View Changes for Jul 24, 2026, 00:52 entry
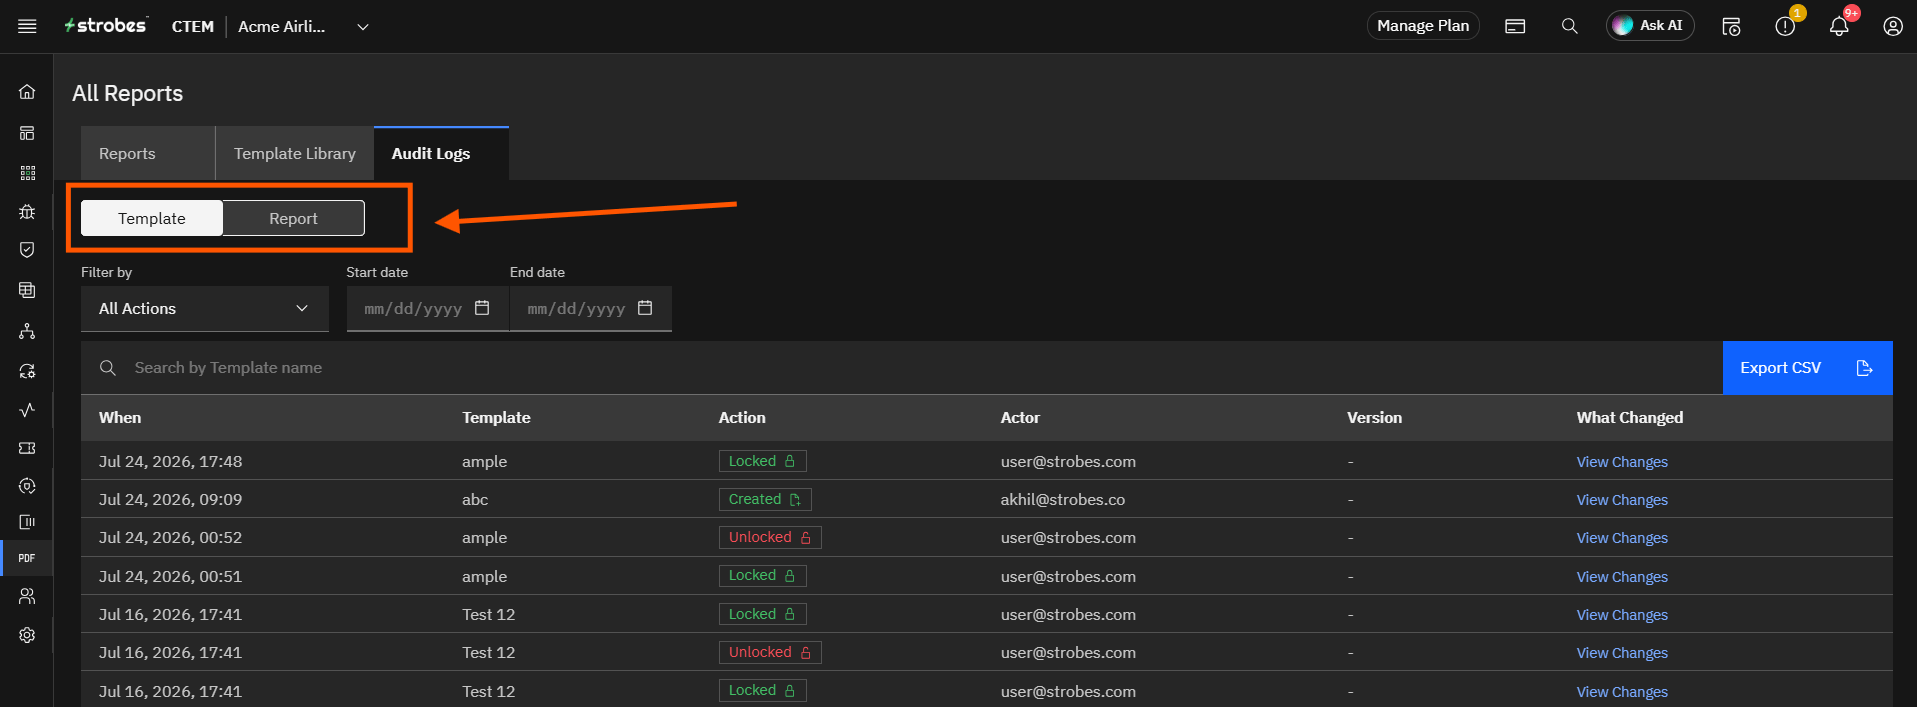 point(1622,538)
